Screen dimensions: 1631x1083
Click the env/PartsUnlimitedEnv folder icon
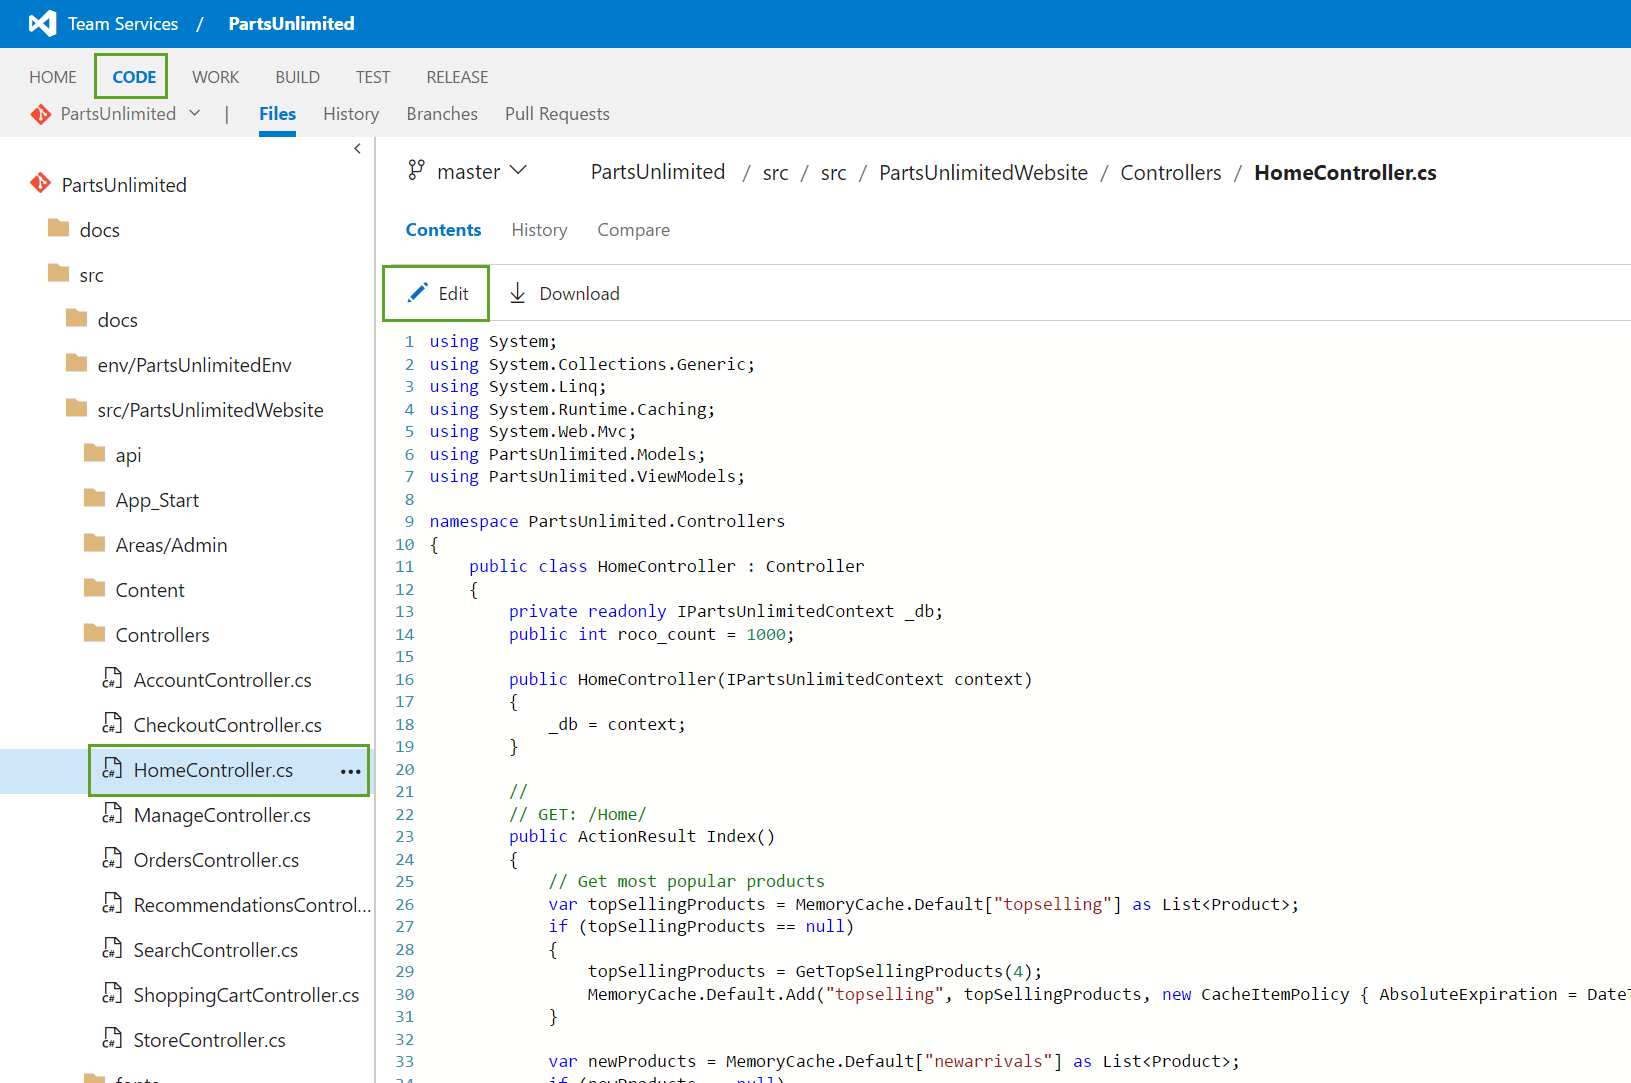(77, 363)
